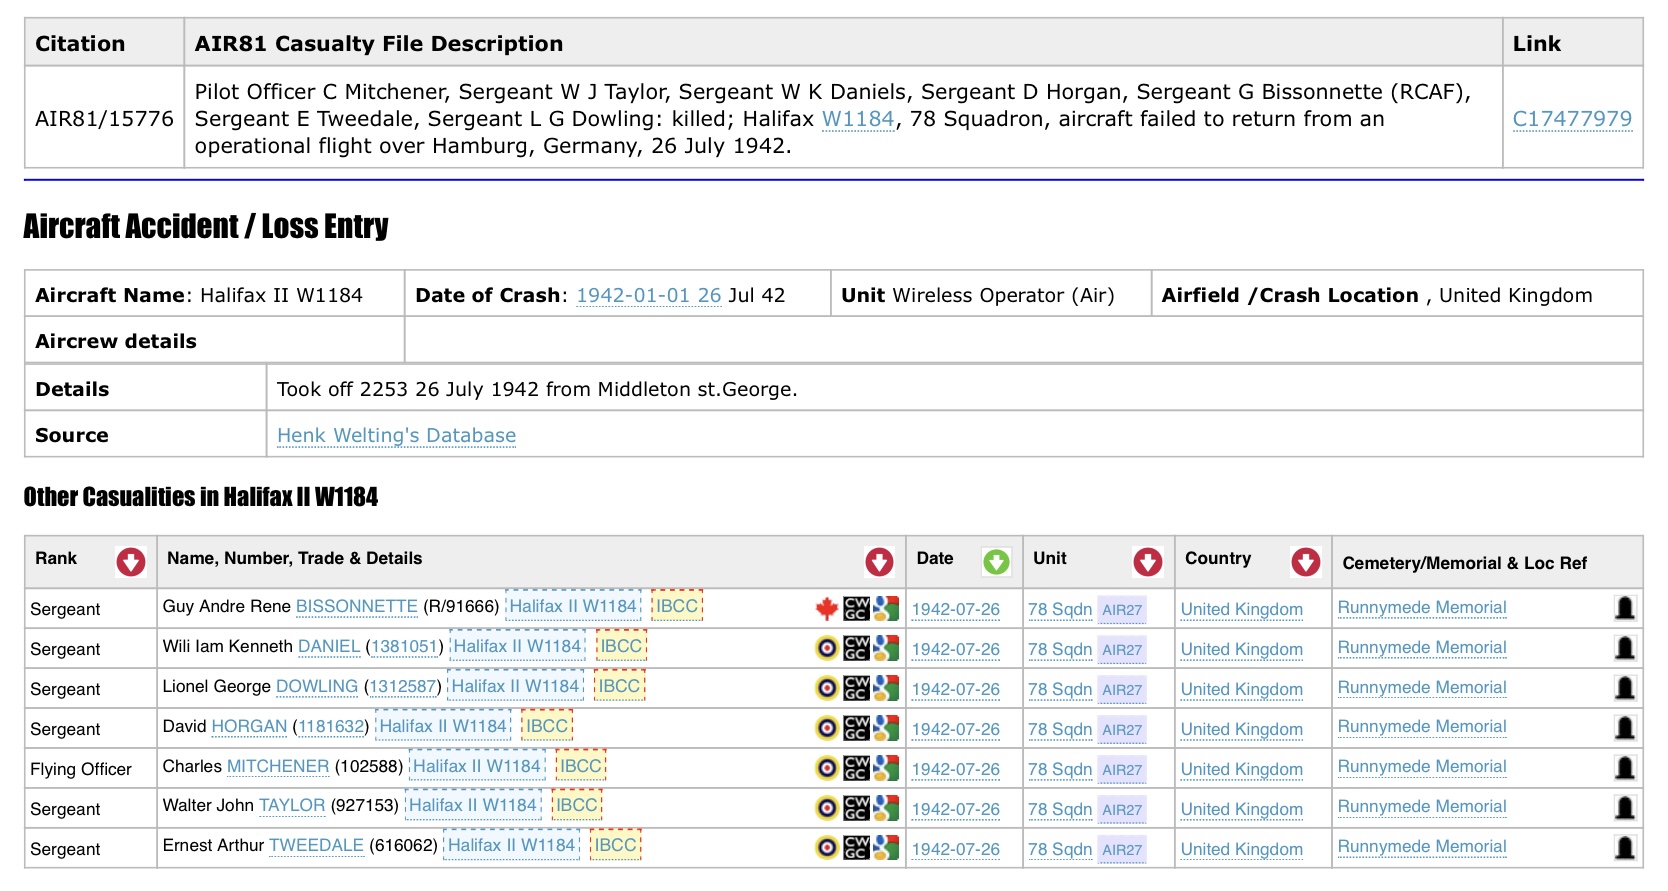
Task: Open the Runnymede Memorial link for Tweedale
Action: (x=1421, y=847)
